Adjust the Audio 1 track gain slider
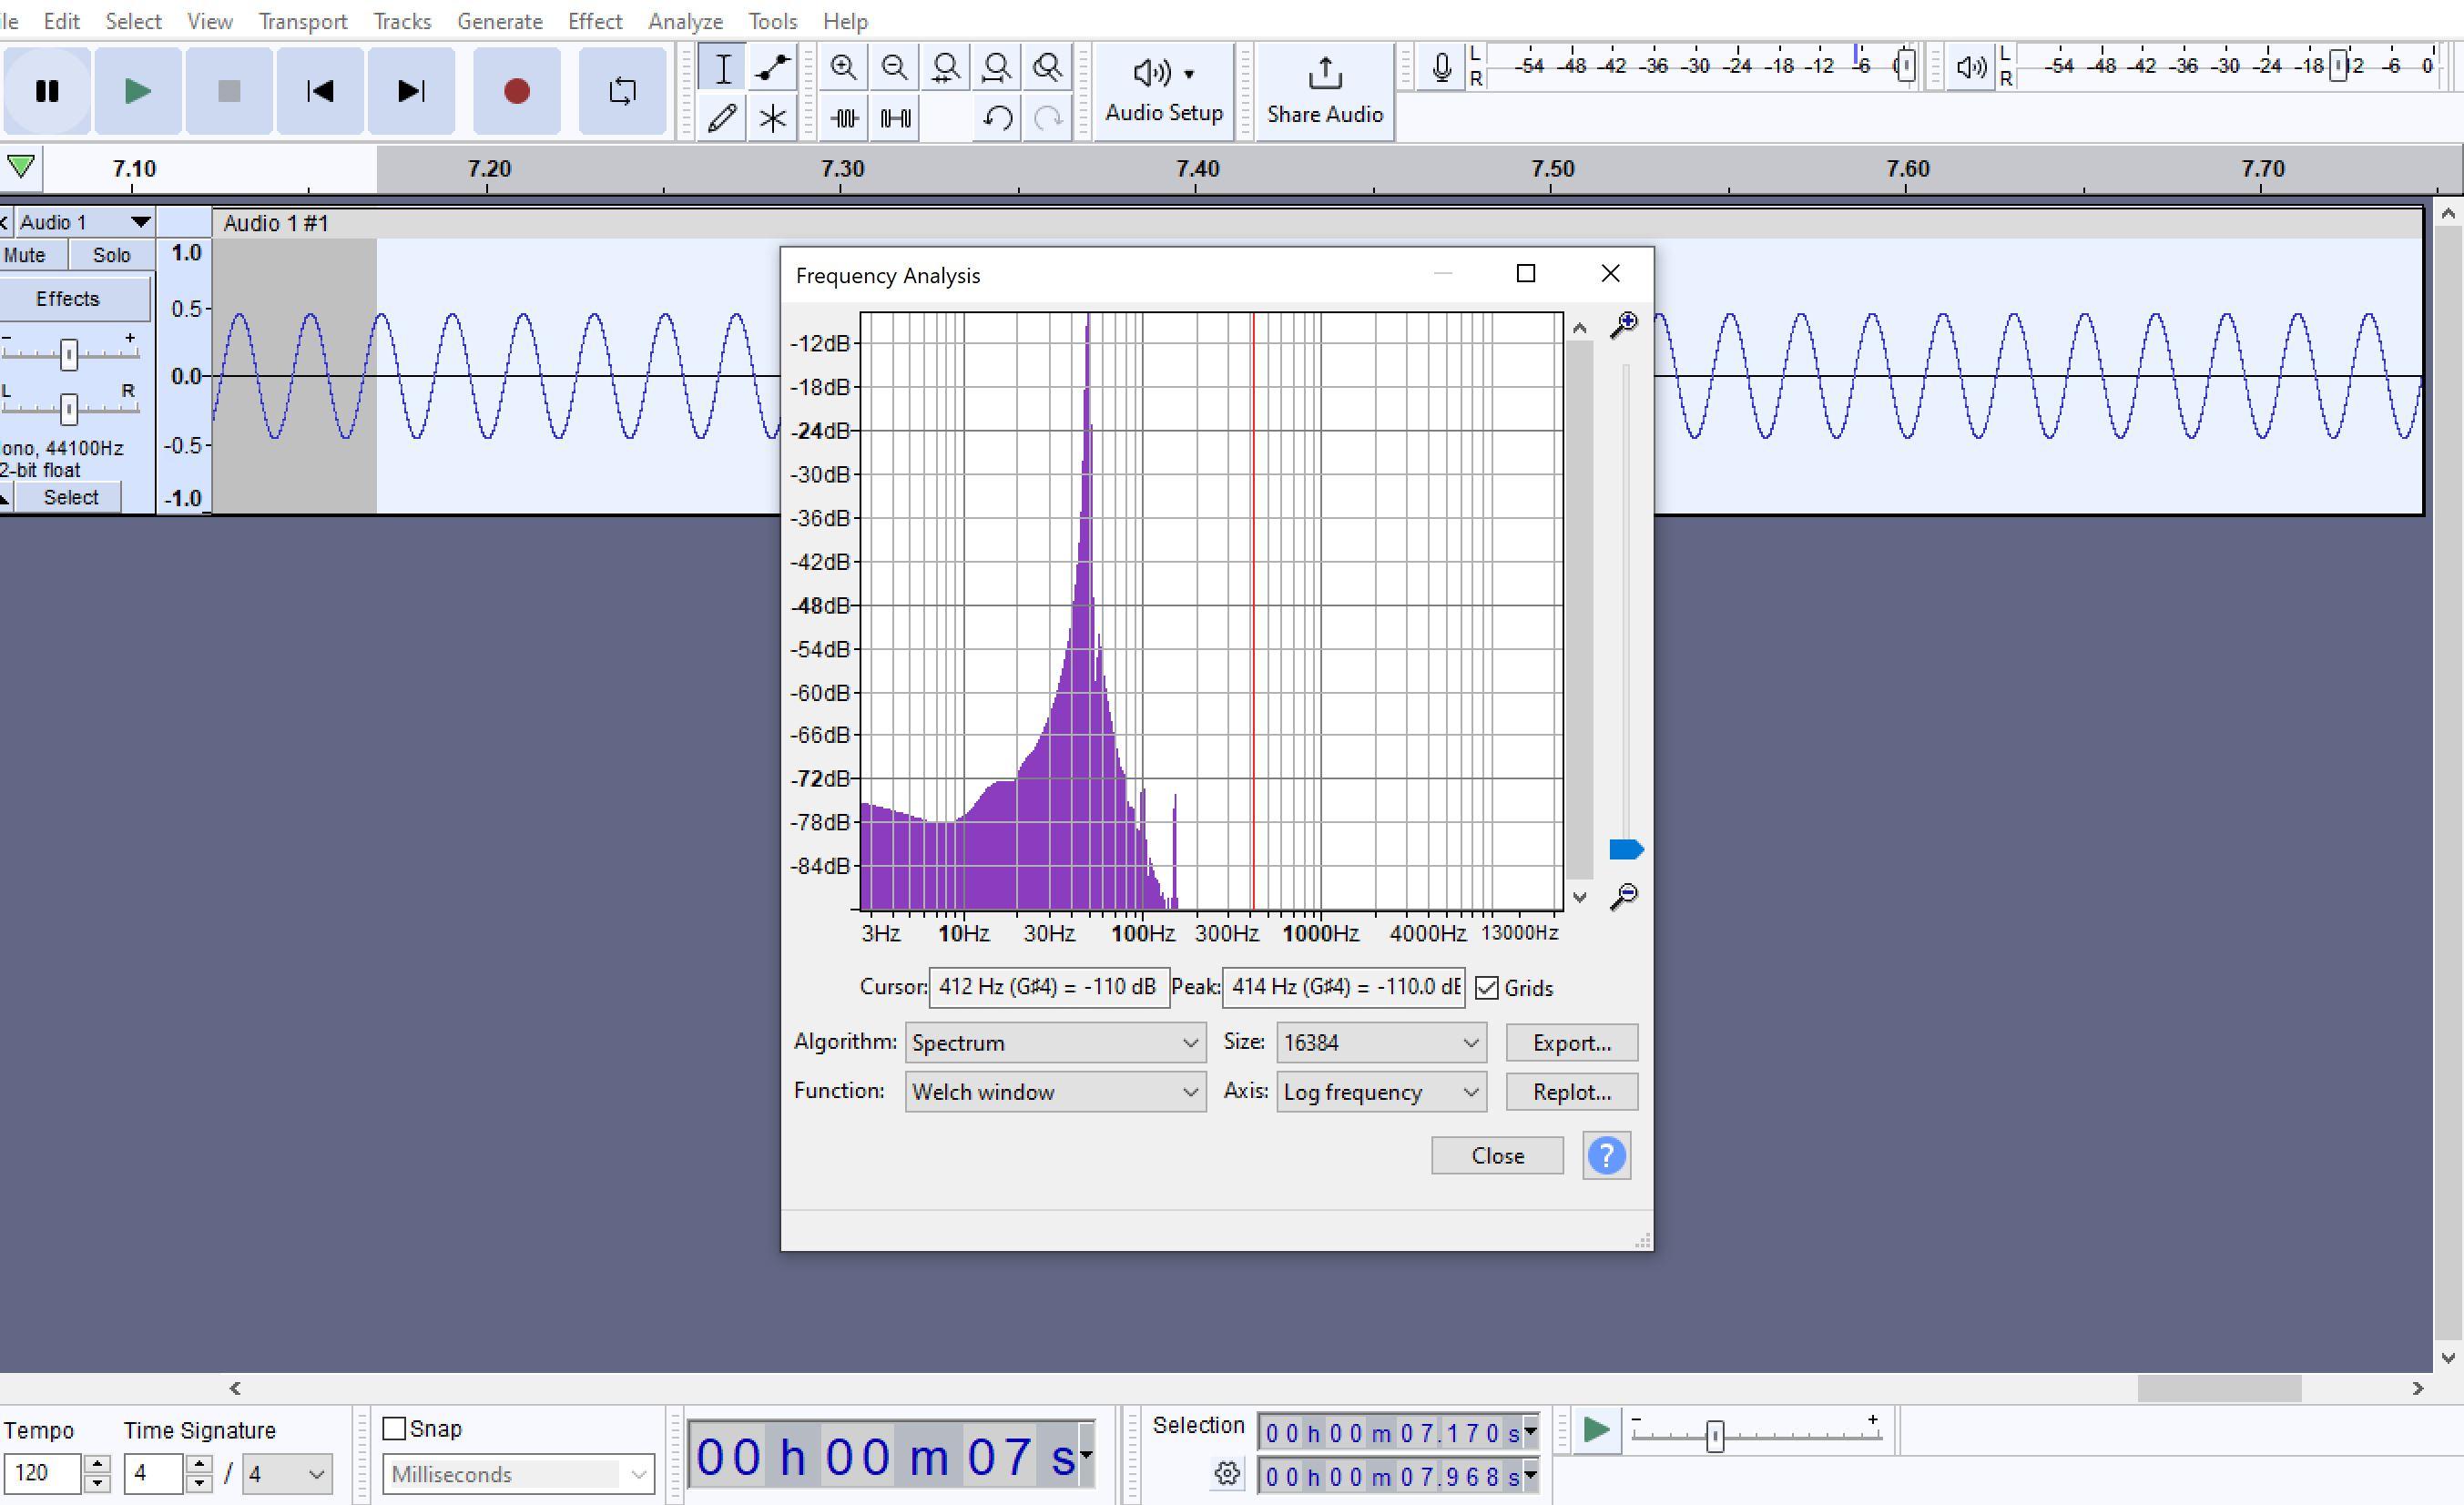This screenshot has height=1505, width=2464. pos(68,354)
